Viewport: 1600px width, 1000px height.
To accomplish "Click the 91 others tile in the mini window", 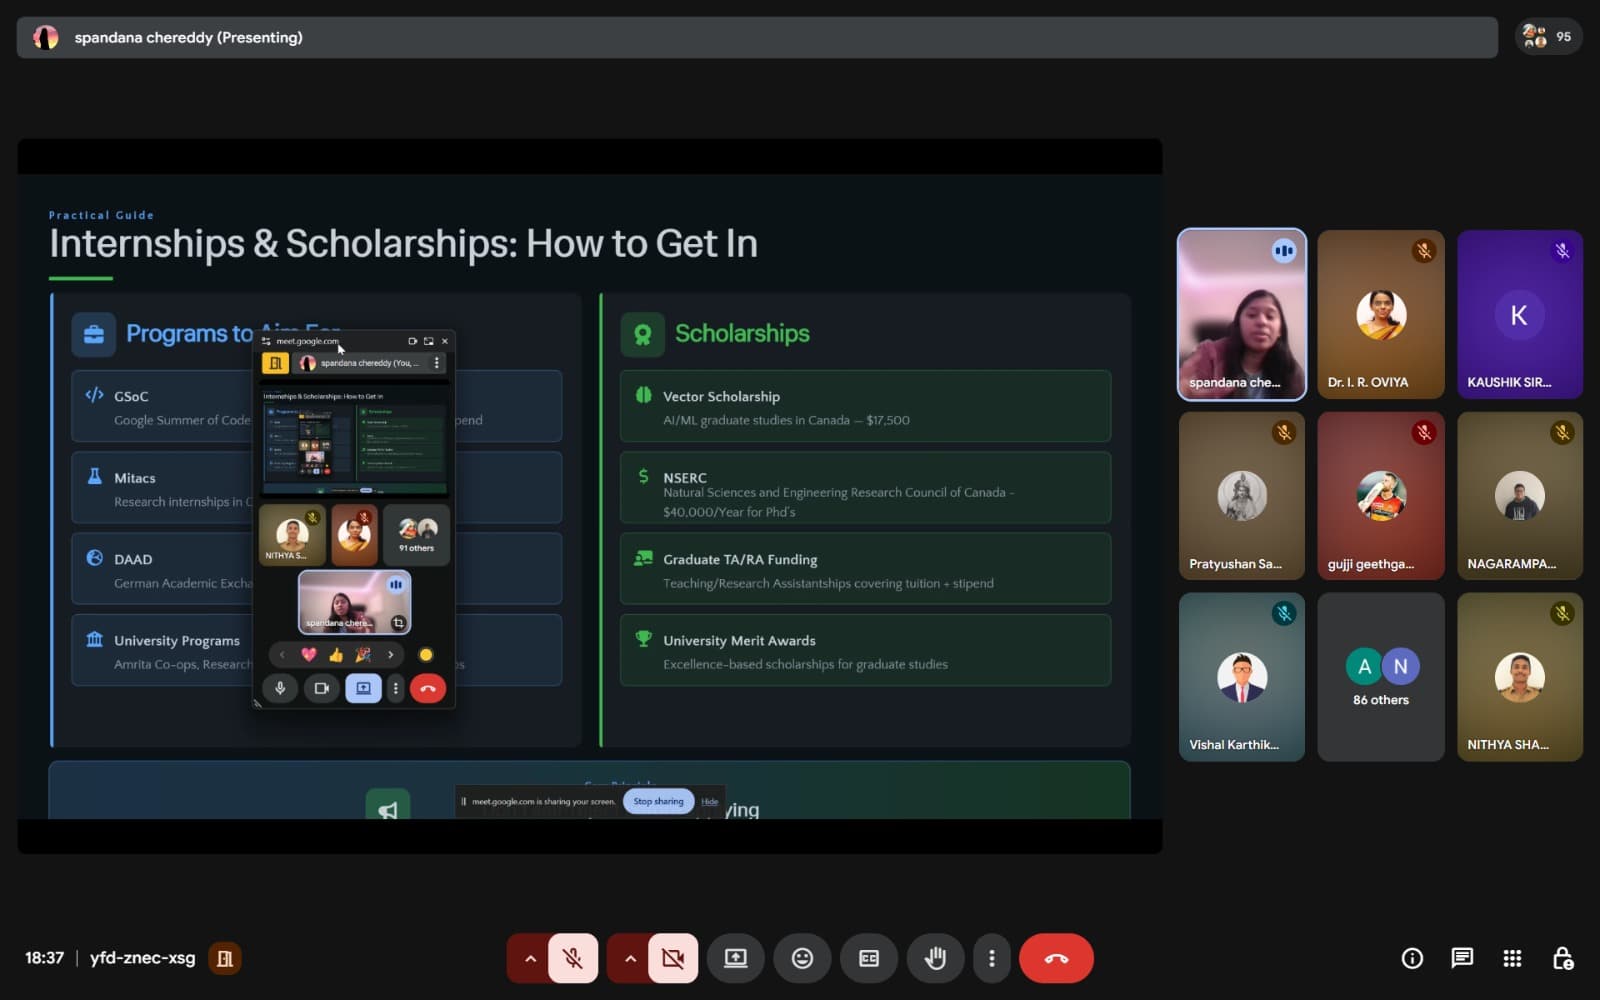I will coord(417,535).
